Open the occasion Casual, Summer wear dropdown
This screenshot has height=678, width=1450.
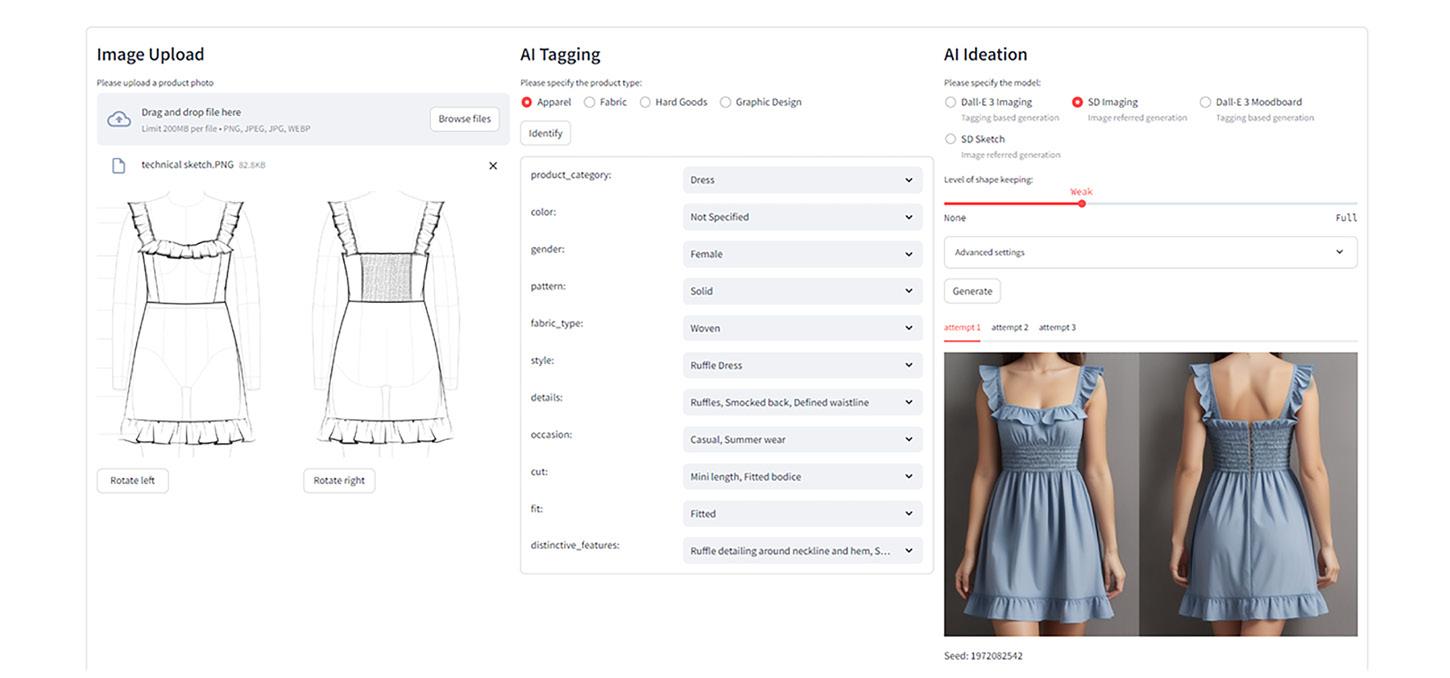tap(802, 440)
